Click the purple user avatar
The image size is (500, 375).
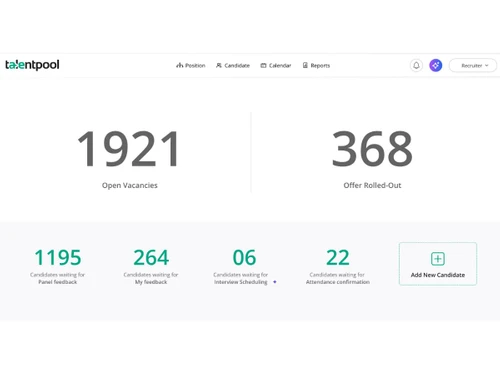click(x=436, y=65)
